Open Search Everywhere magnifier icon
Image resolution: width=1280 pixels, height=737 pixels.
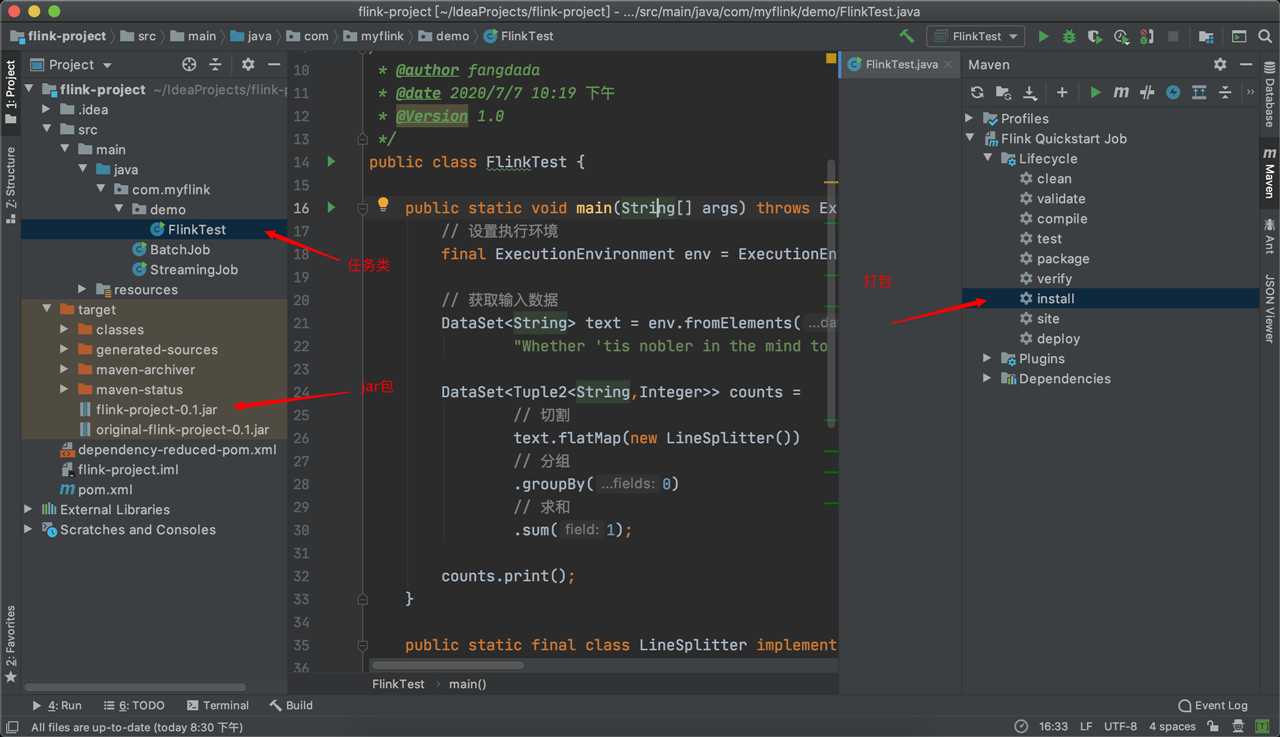coord(1265,36)
